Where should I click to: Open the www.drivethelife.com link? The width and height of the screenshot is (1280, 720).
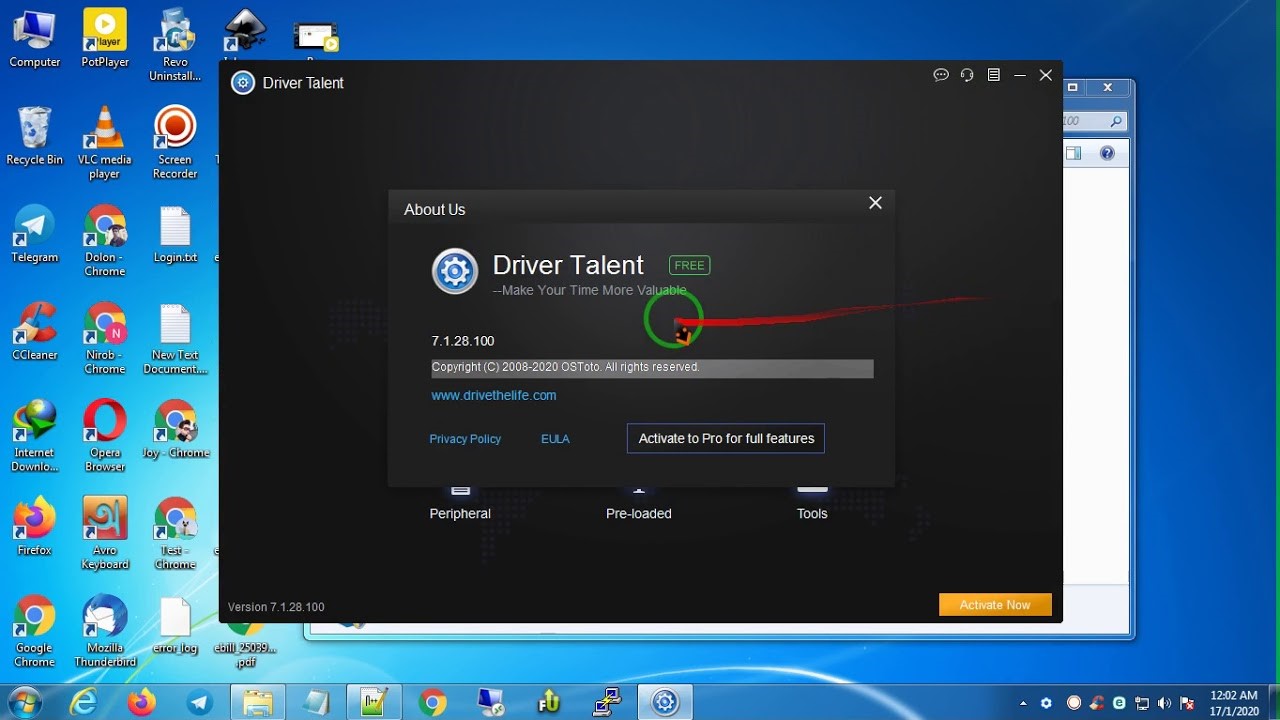(493, 395)
